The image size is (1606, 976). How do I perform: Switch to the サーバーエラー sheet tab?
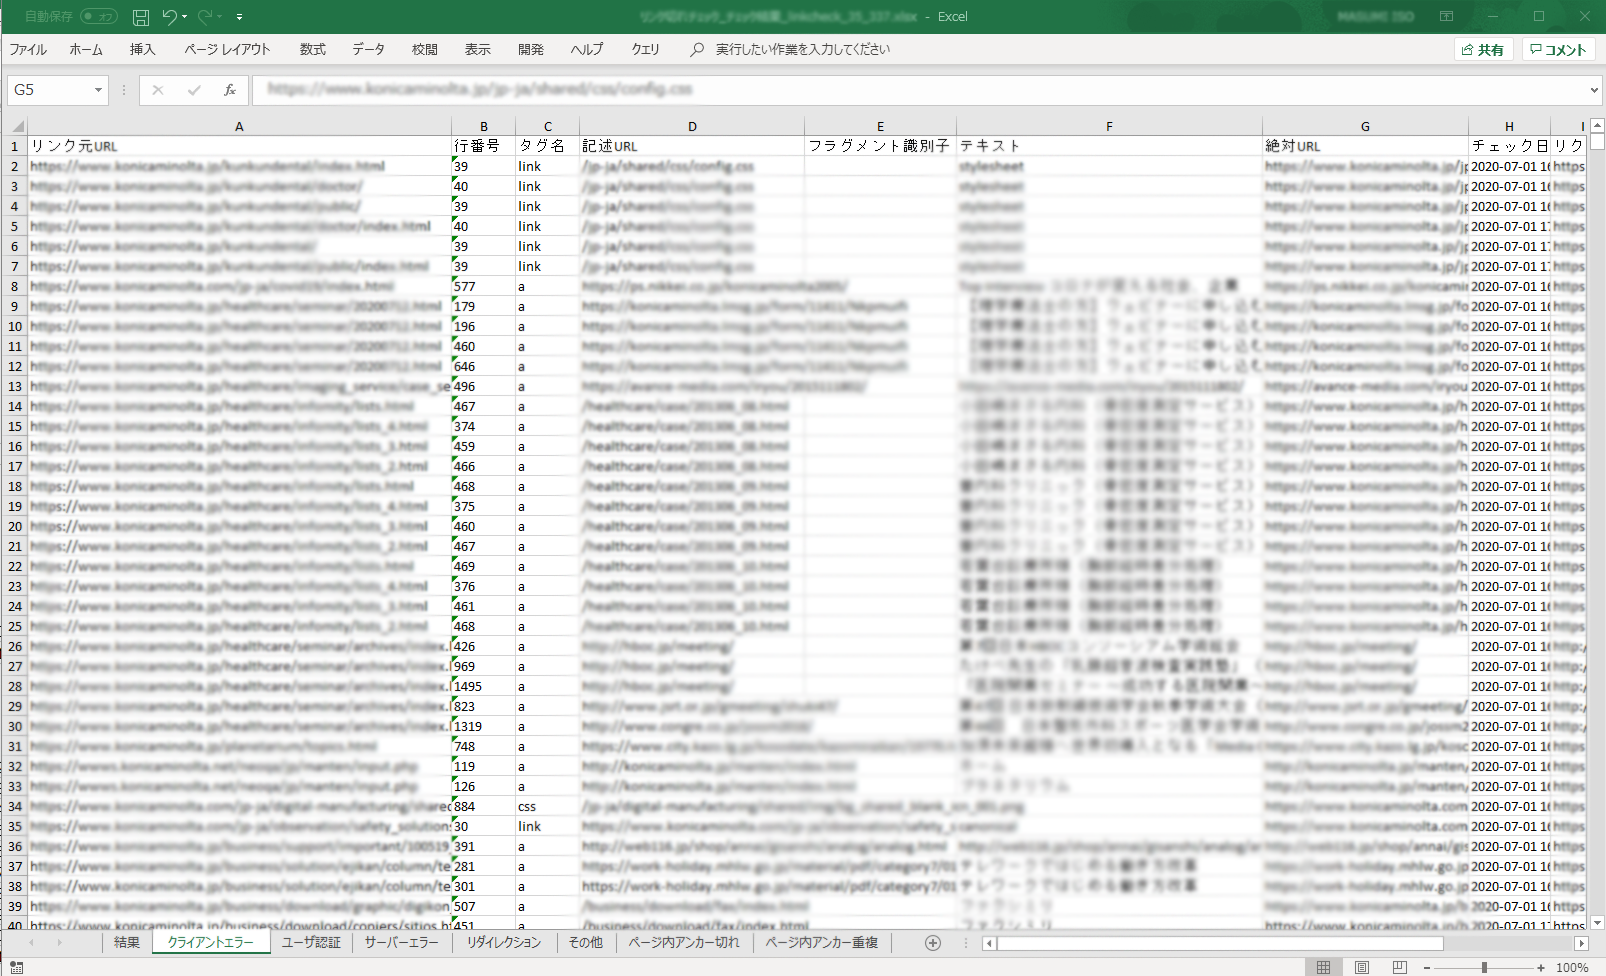pos(401,943)
